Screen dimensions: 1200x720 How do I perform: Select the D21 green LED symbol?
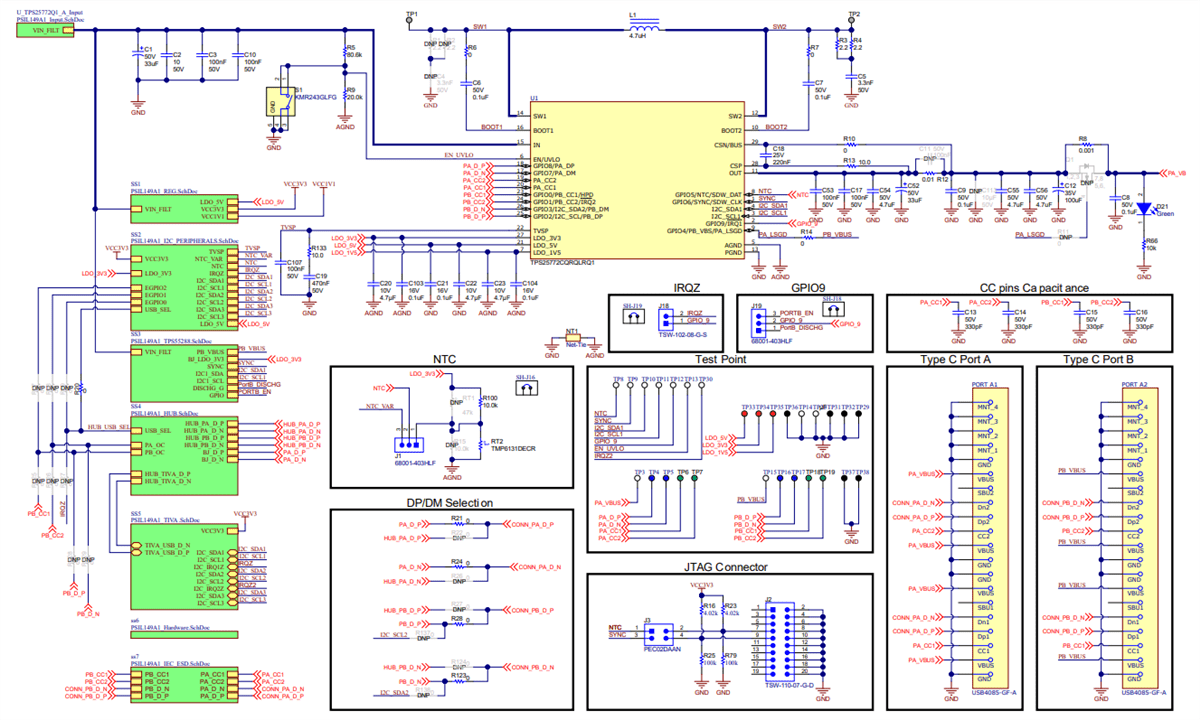tap(1145, 211)
